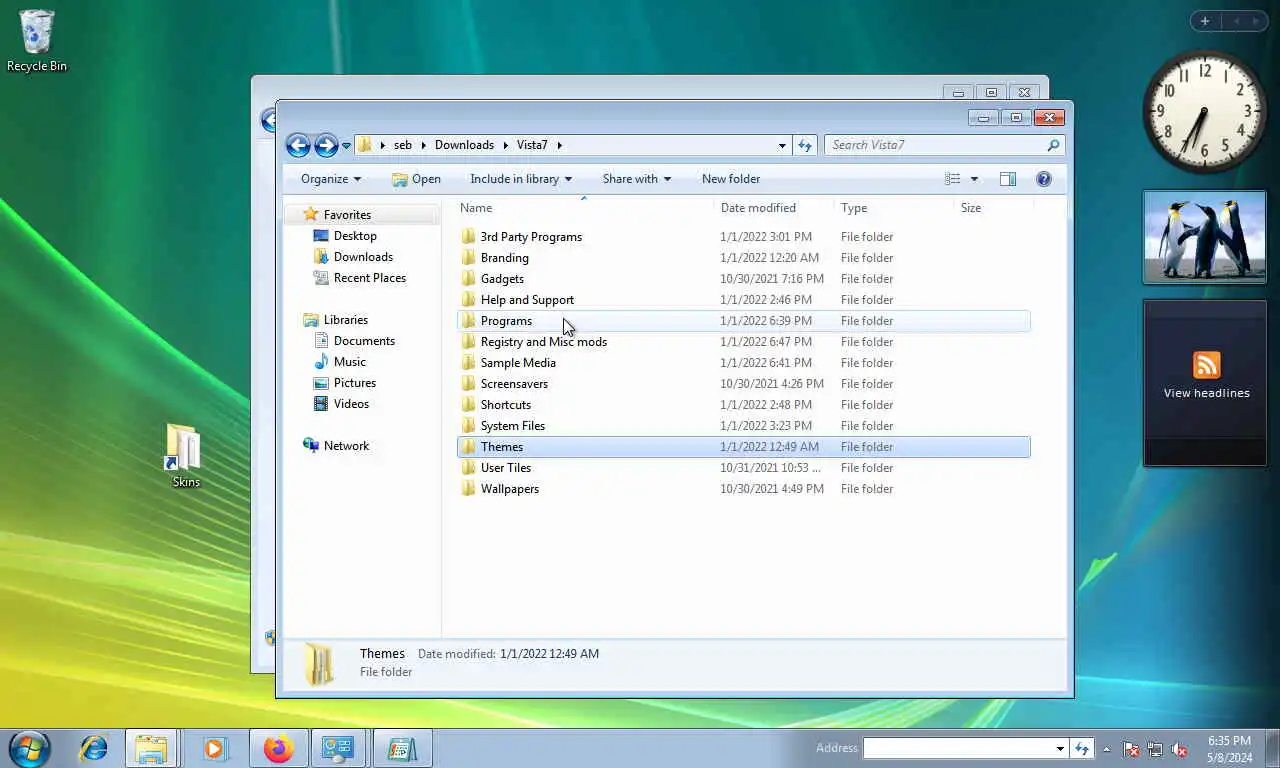Viewport: 1280px width, 768px height.
Task: Open Desktop in the navigation pane
Action: click(x=355, y=236)
